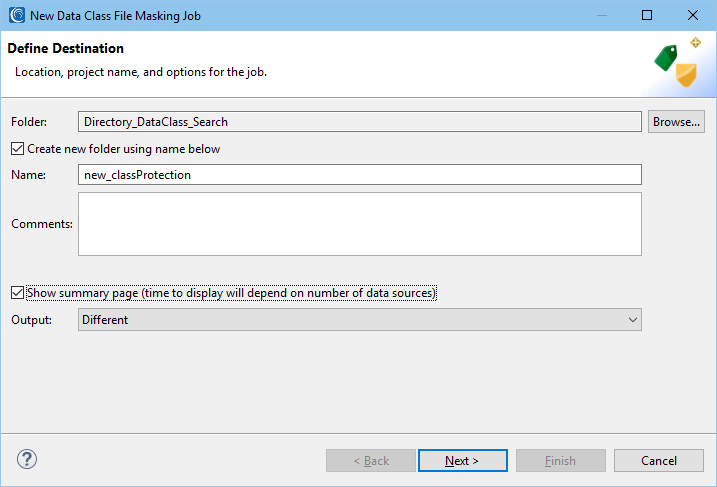Open the context-sensitive help question mark icon
Image resolution: width=717 pixels, height=487 pixels.
27,459
